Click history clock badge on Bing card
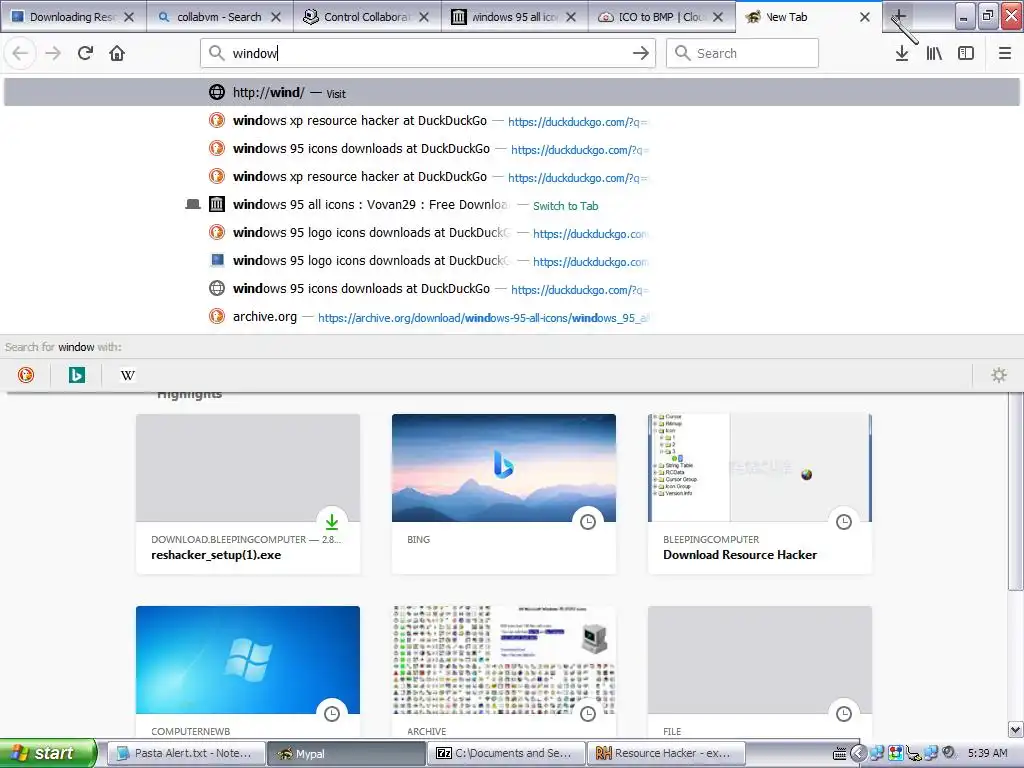This screenshot has width=1024, height=768. 588,522
